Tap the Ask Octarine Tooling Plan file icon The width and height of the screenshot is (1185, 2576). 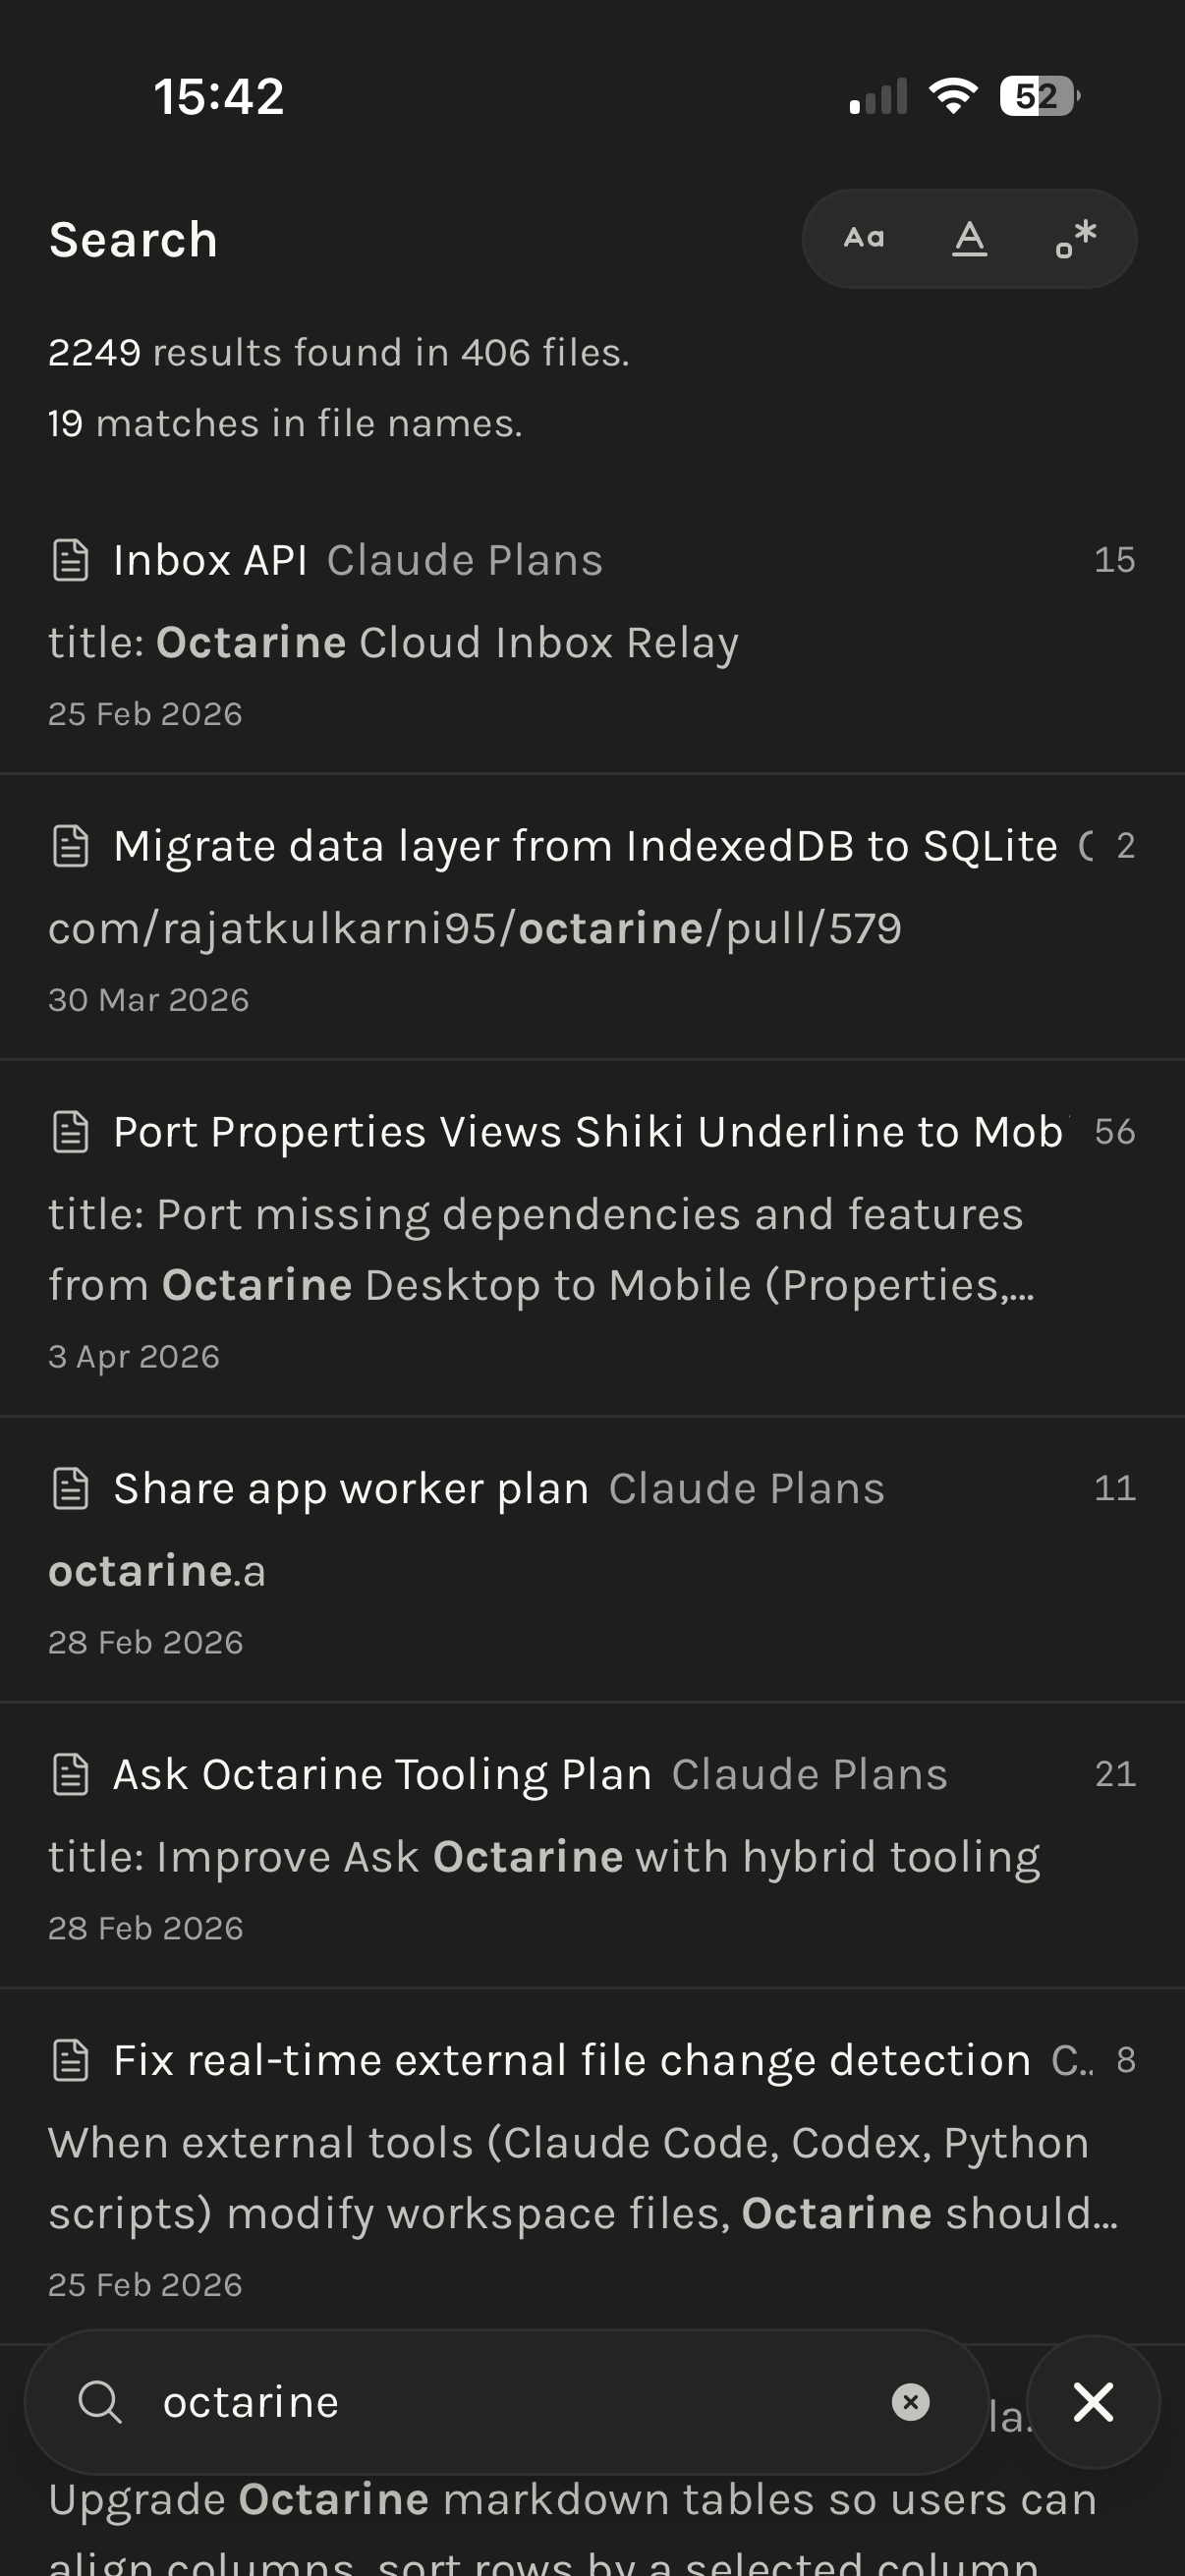click(x=70, y=1774)
